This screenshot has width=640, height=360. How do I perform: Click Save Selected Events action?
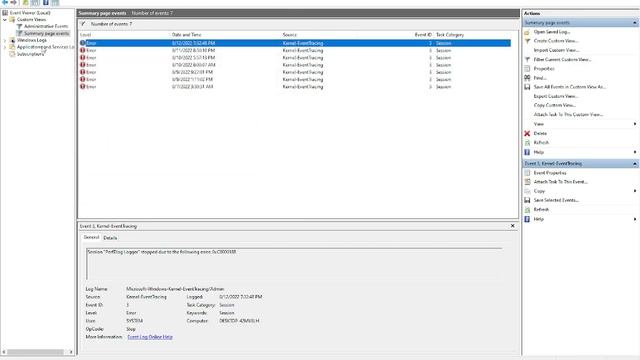coord(556,200)
